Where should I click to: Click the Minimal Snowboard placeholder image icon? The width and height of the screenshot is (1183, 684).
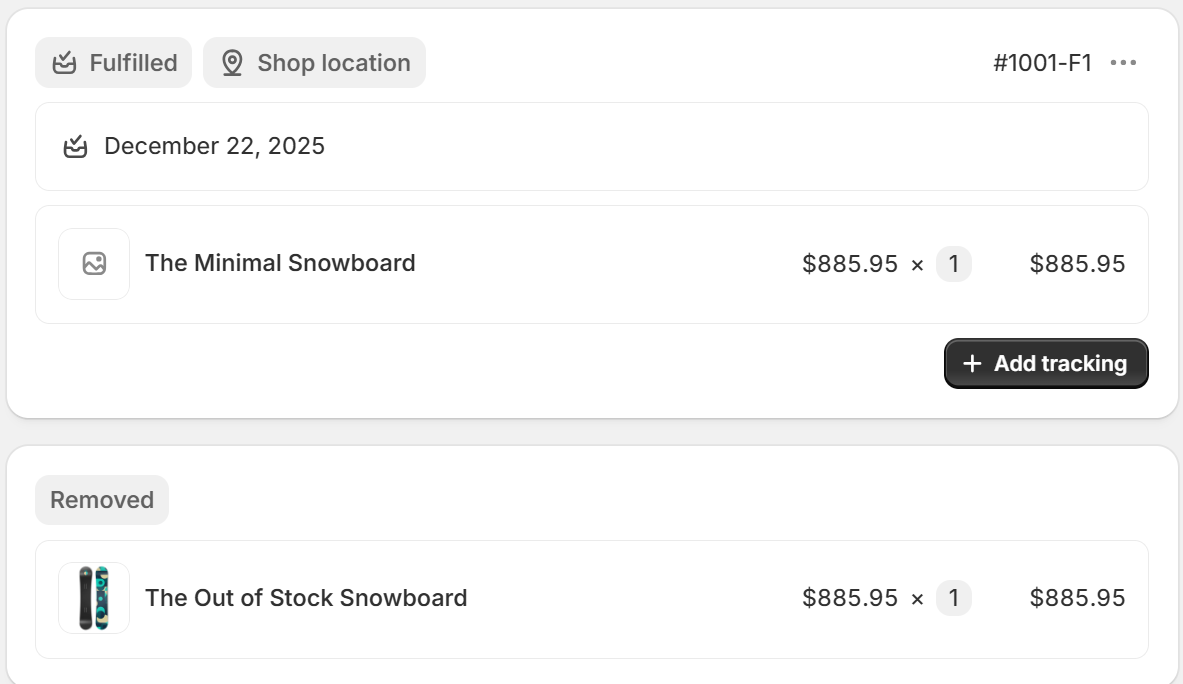(x=94, y=264)
